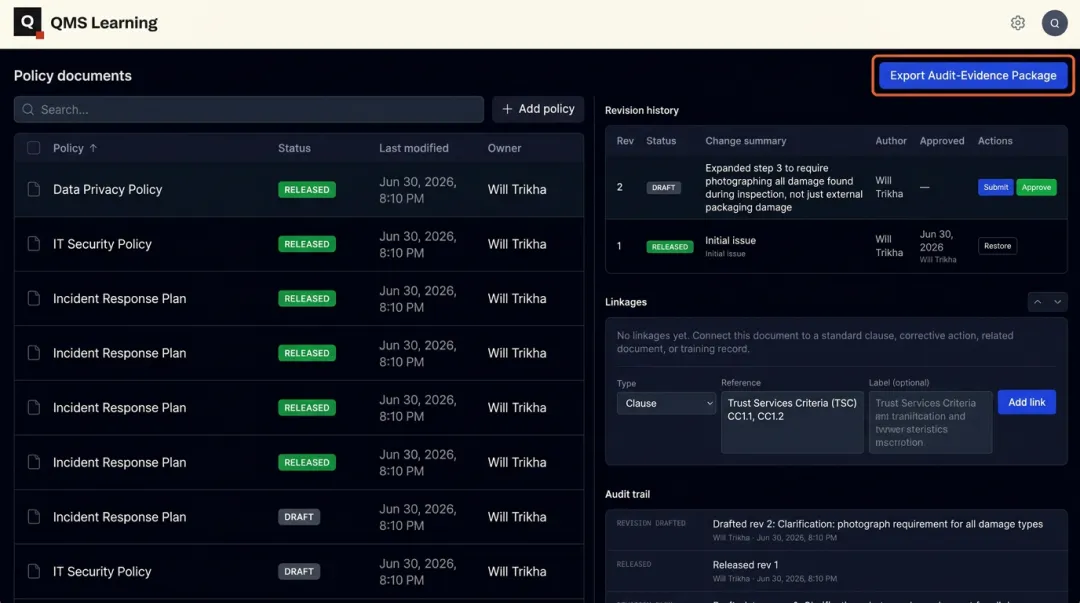This screenshot has height=603, width=1080.
Task: Focus the policy Search field
Action: point(249,110)
